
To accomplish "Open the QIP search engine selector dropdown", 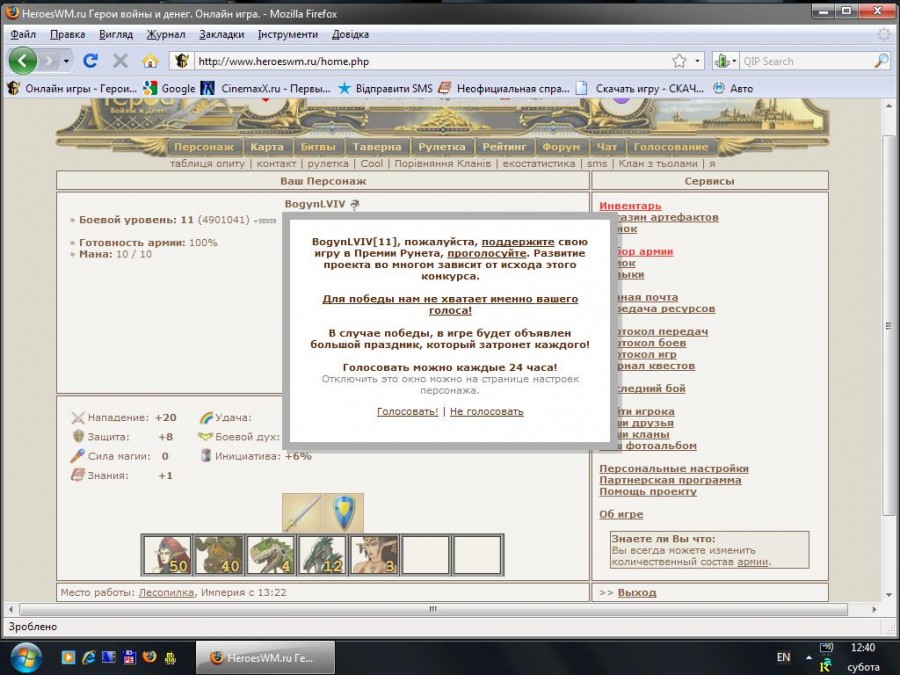I will 726,61.
